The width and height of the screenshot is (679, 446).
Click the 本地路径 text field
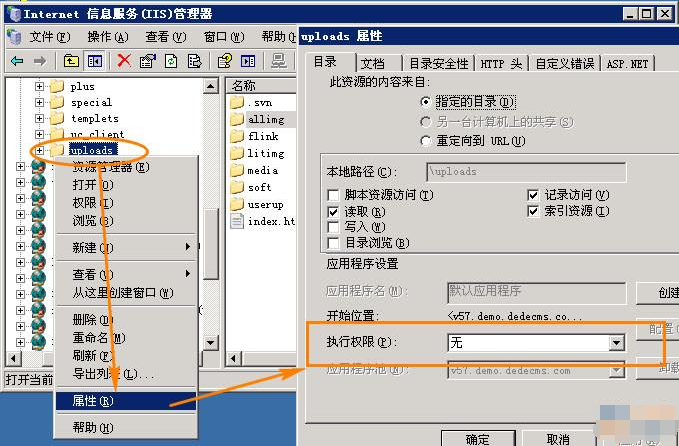coord(525,171)
